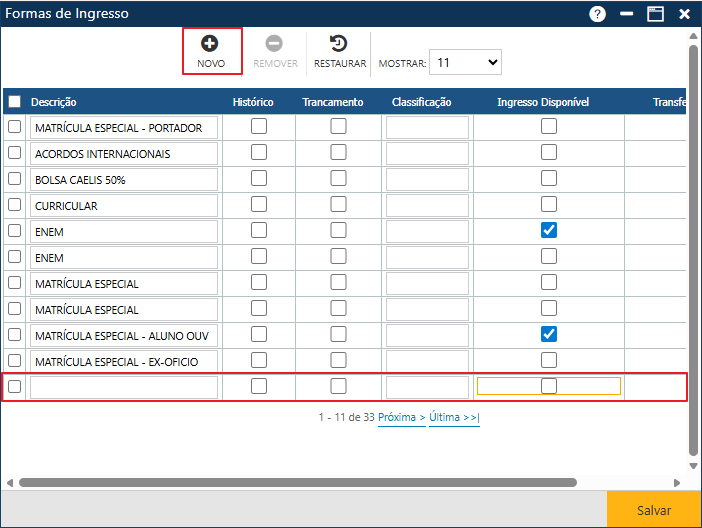
Task: Sort by Ingresso Disponível column header
Action: pos(543,102)
